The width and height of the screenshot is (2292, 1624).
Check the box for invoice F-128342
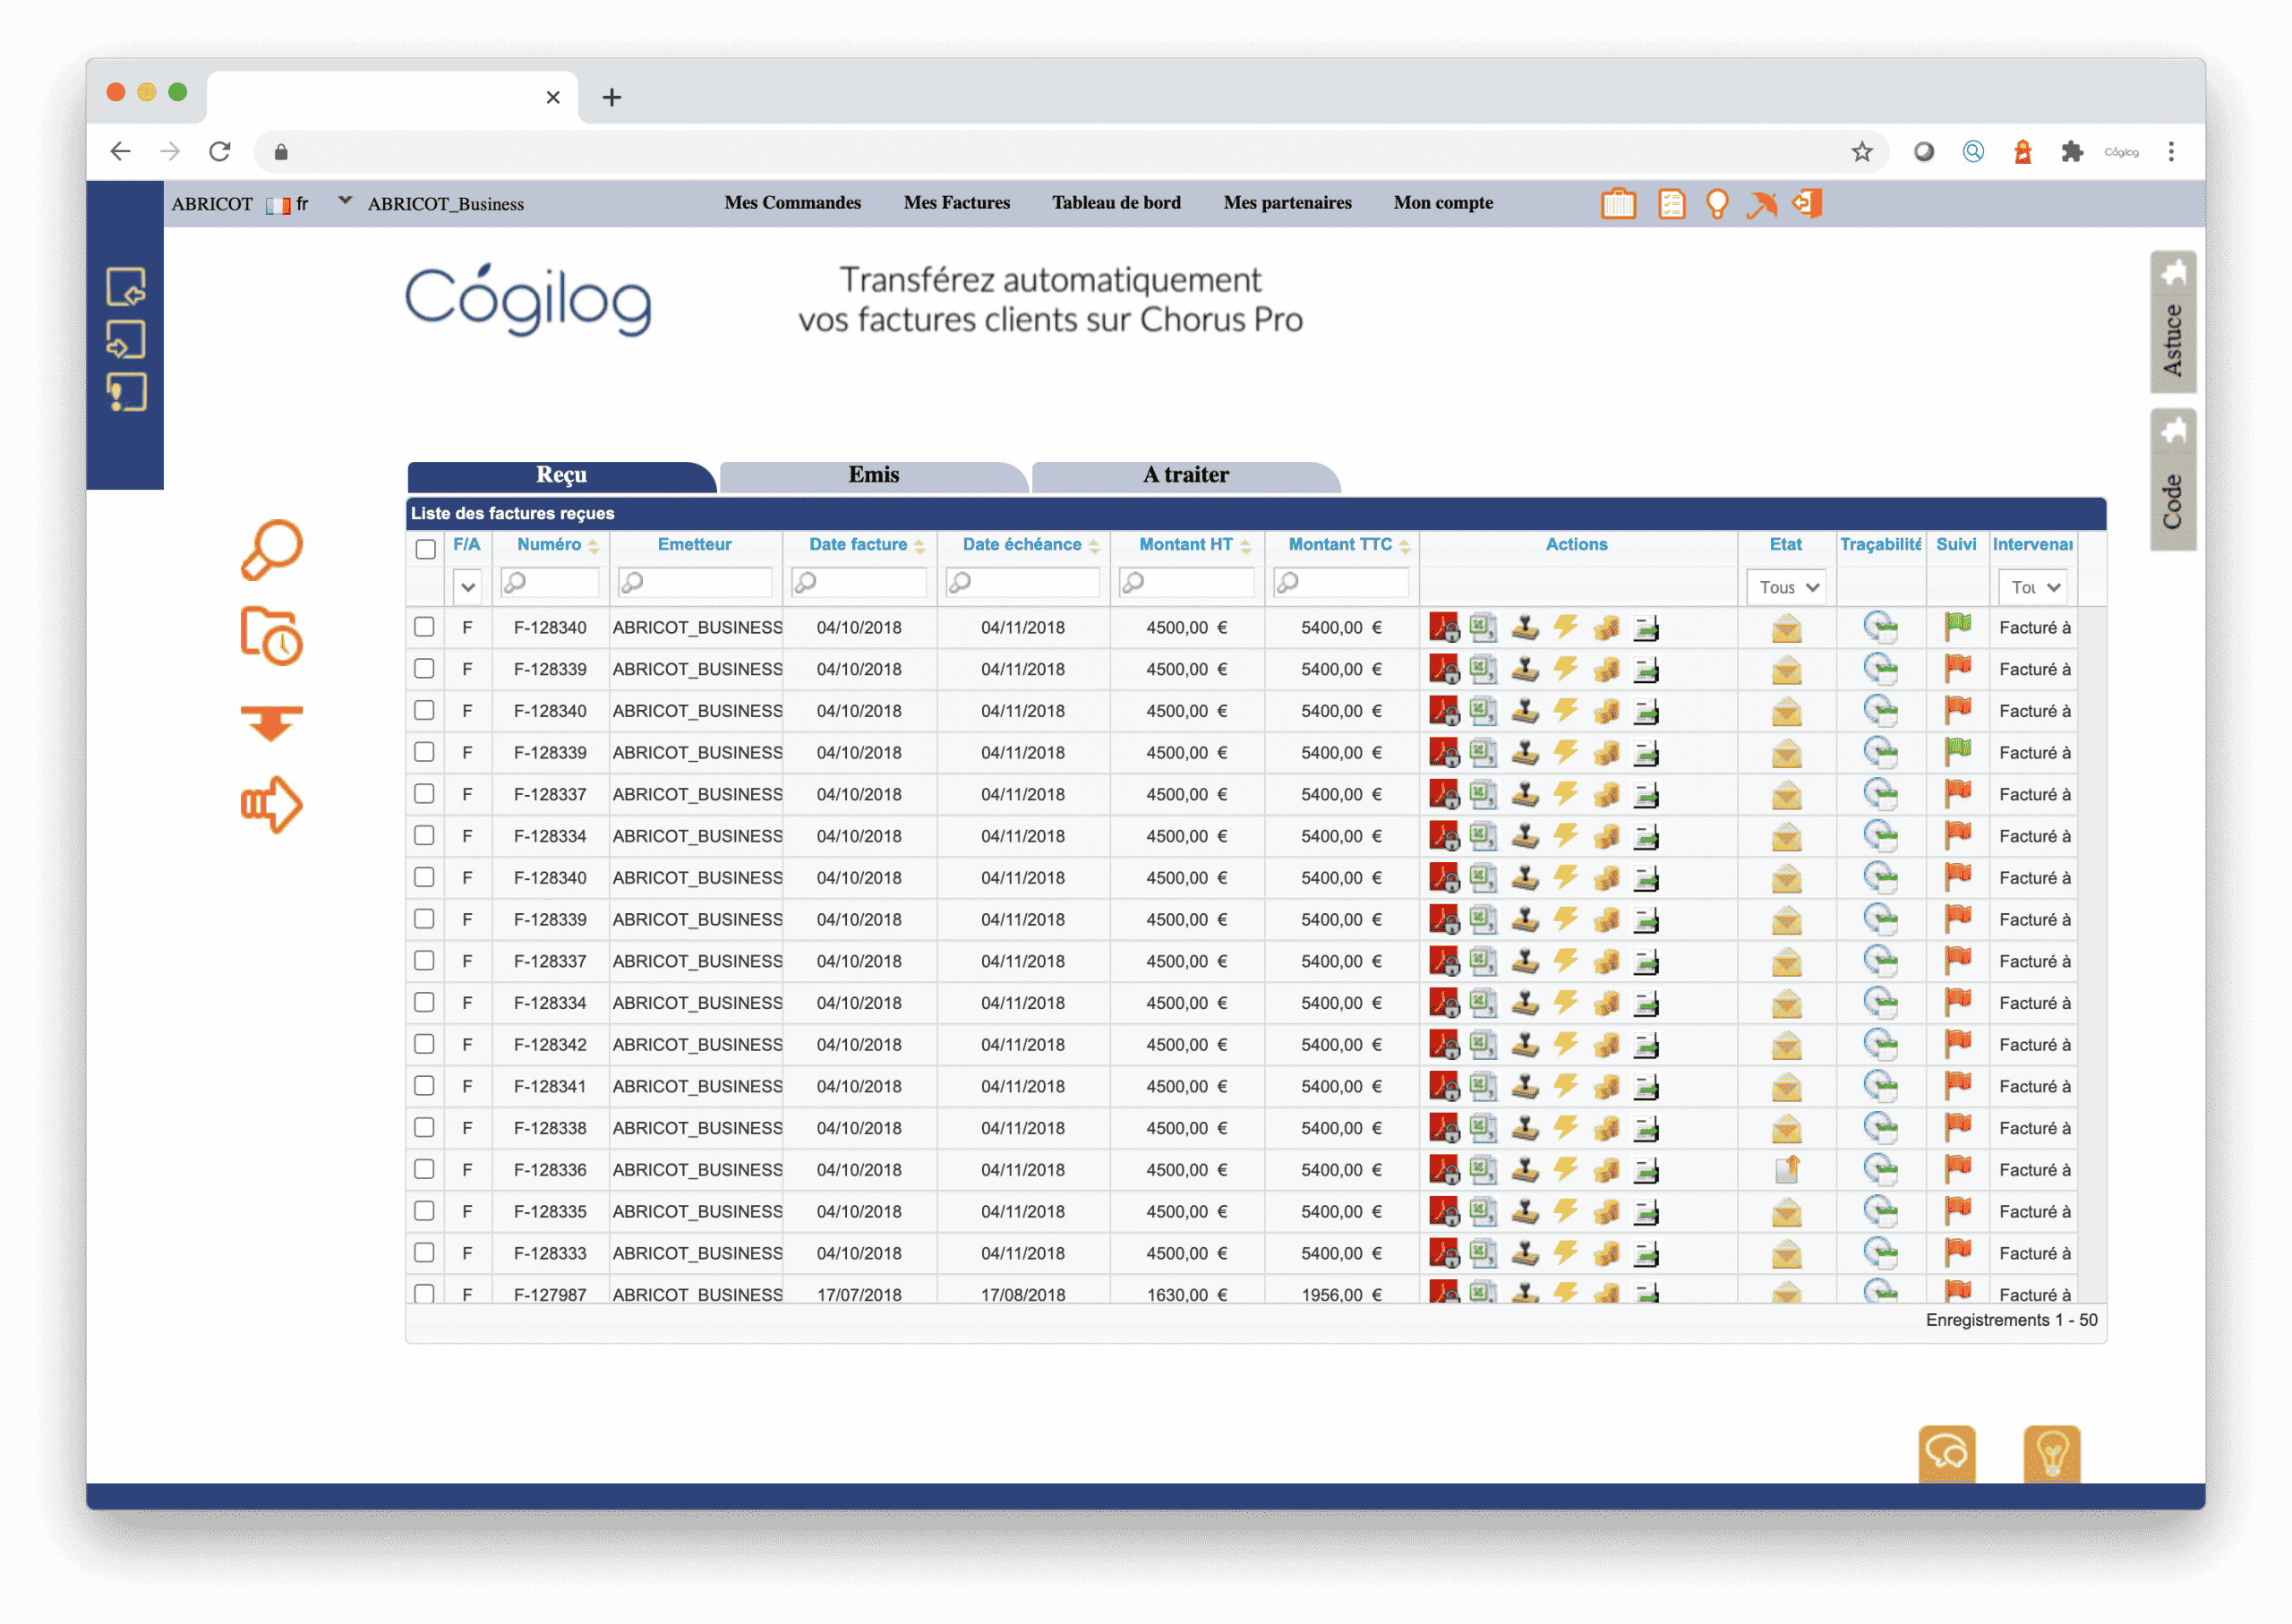click(x=424, y=1044)
